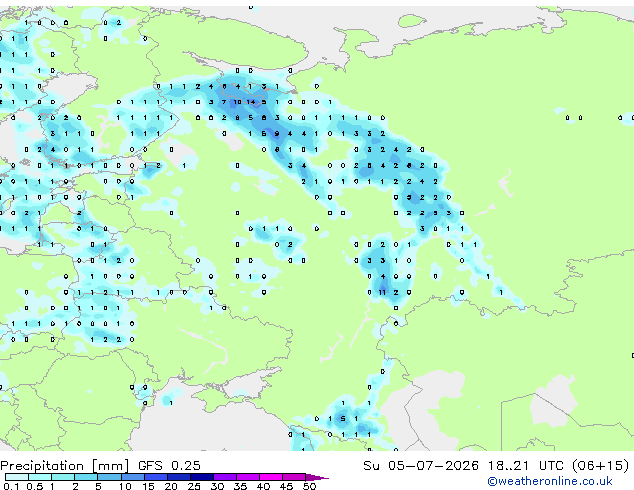
Task: Click the legend label '40'
Action: [263, 486]
